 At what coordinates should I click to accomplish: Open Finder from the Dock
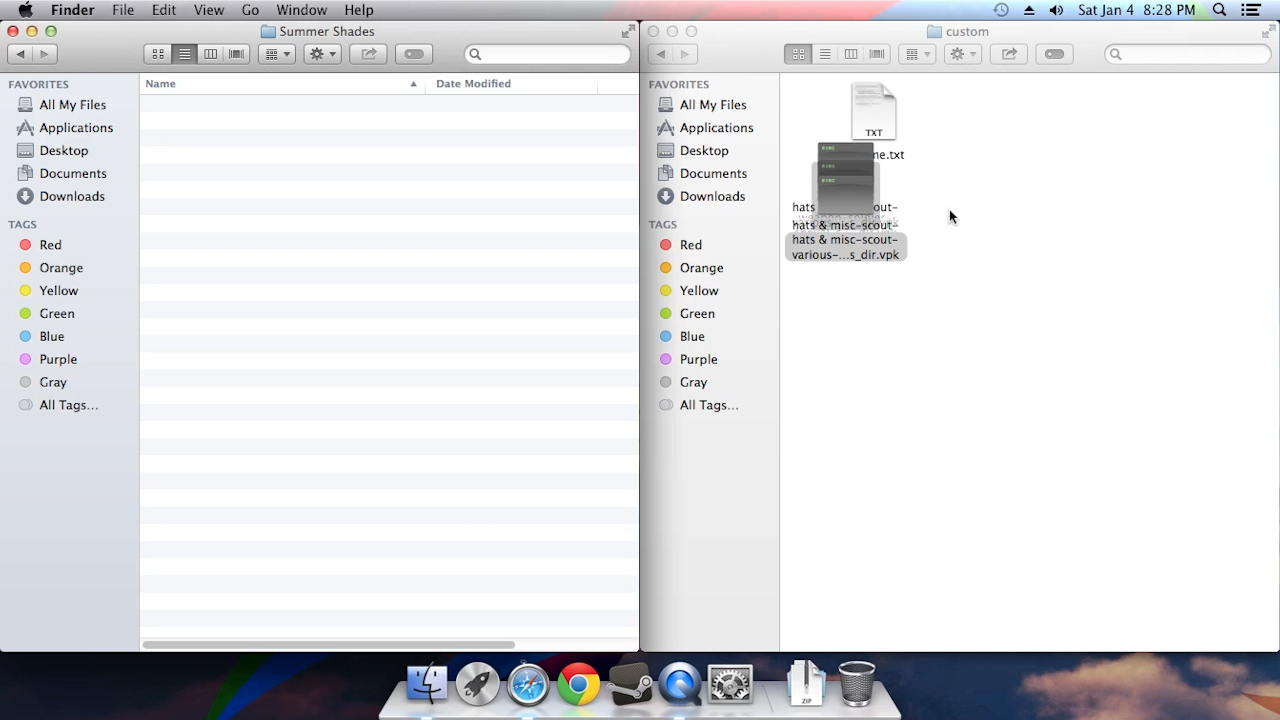click(x=427, y=684)
